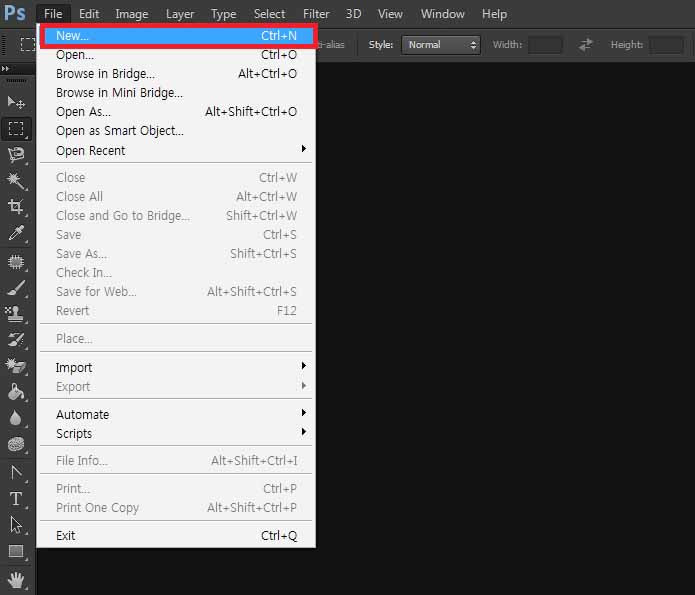Viewport: 695px width, 595px height.
Task: Expand the toolbox double-arrow toggle
Action: pyautogui.click(x=5, y=68)
